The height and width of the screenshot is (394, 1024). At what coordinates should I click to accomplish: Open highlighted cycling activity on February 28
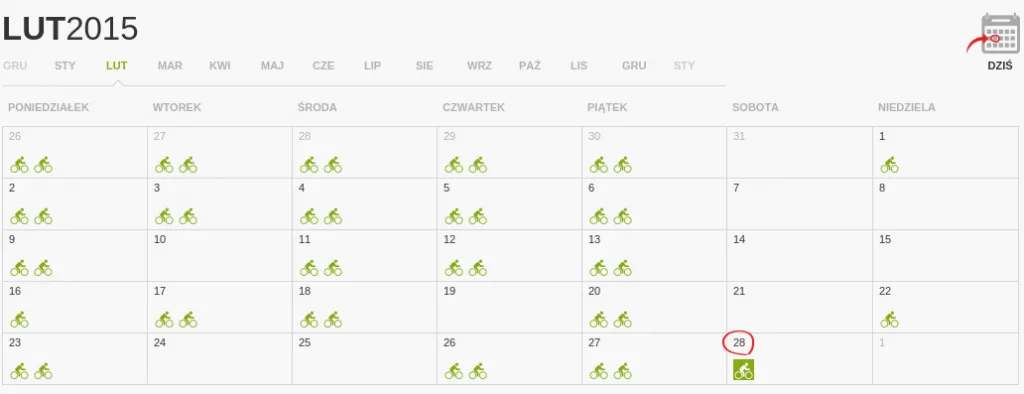(743, 369)
